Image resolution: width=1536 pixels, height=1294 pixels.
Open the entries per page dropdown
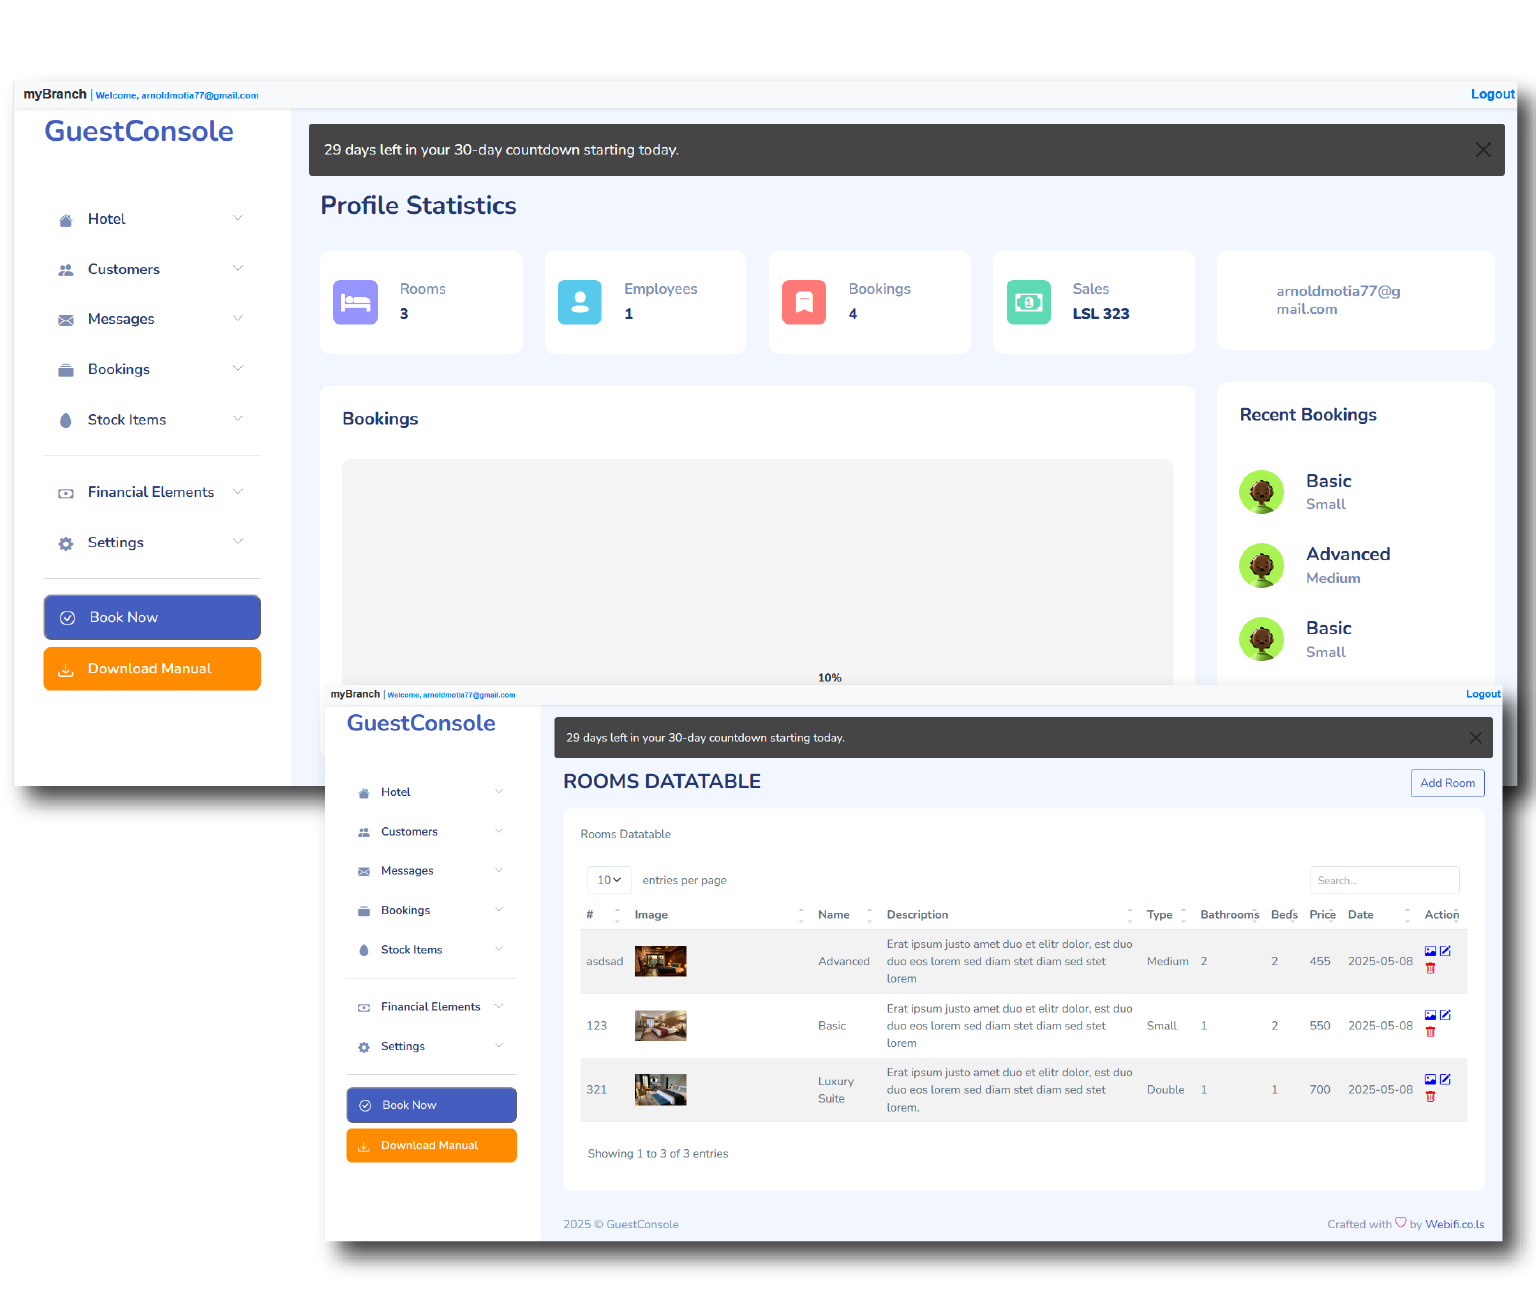609,880
